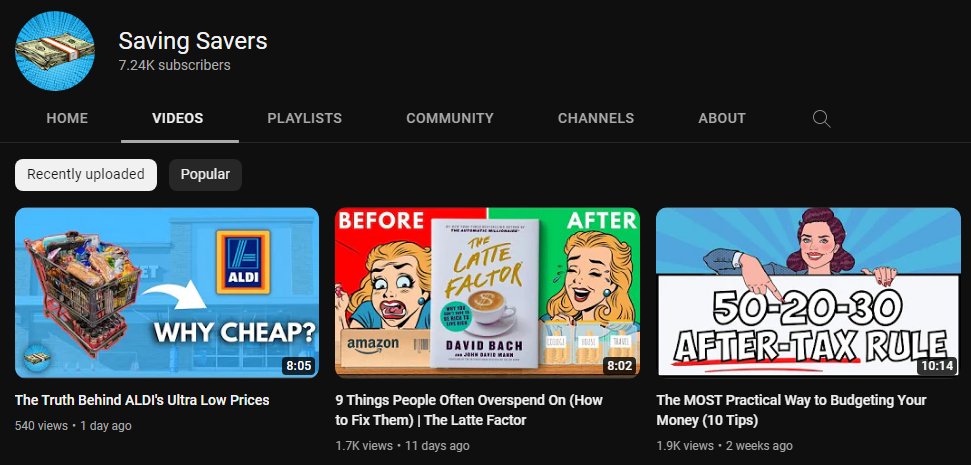Screen dimensions: 971x465
Task: Click the '540 views • 1 day ago' text
Action: [x=73, y=426]
